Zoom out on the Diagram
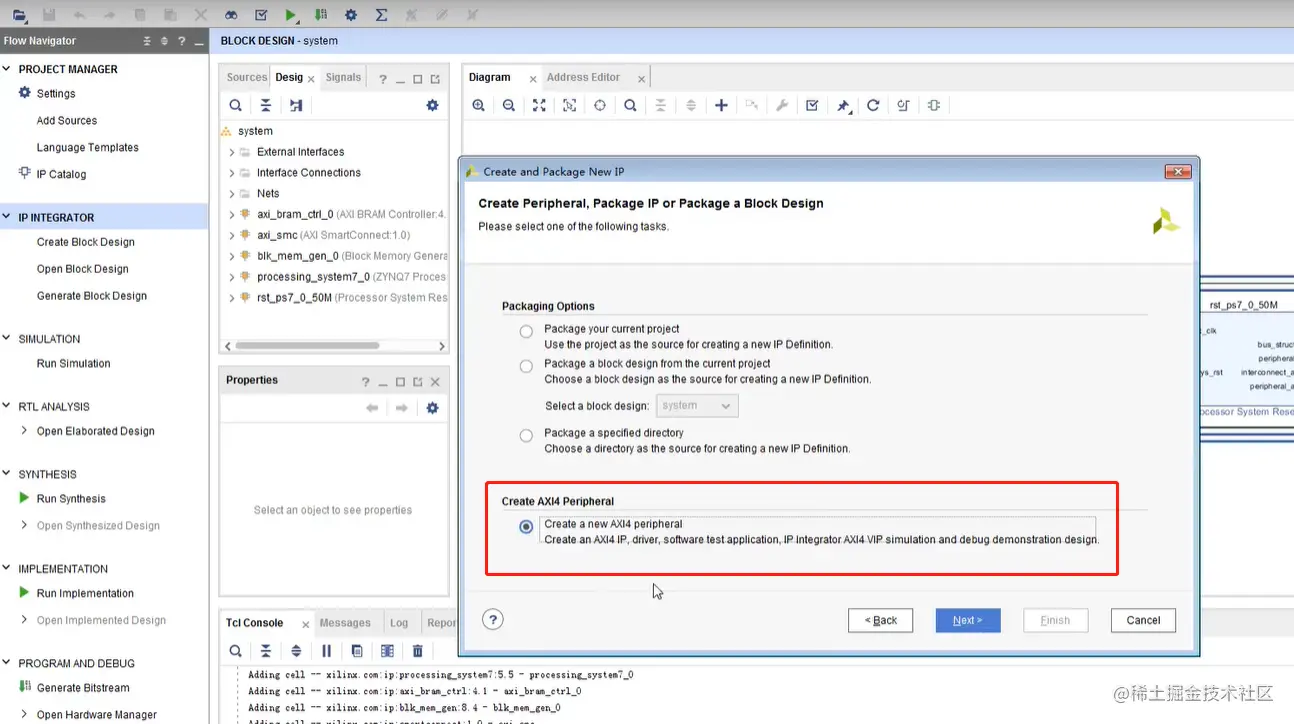The width and height of the screenshot is (1294, 724). [x=509, y=105]
